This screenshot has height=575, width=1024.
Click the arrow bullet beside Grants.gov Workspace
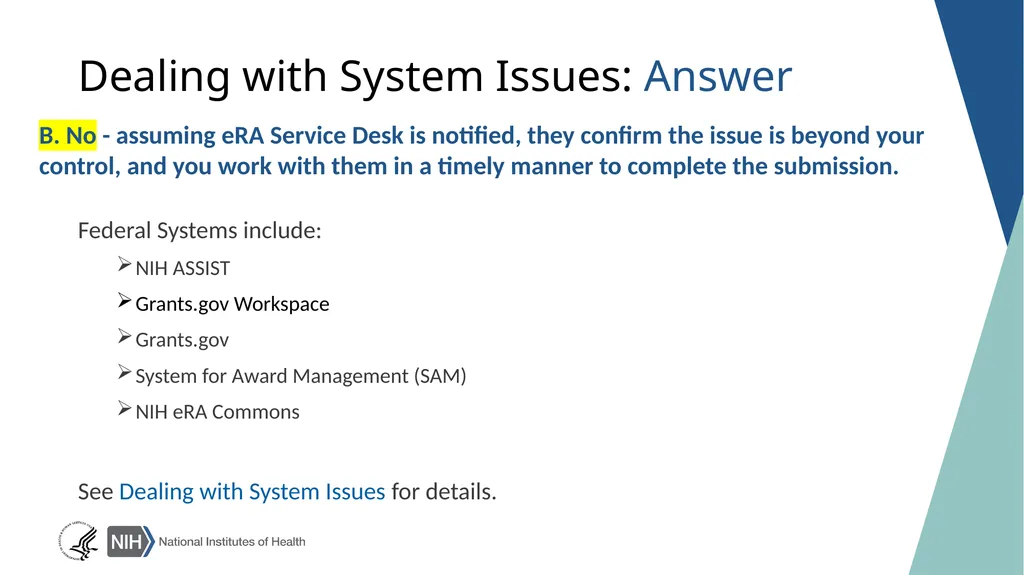[x=125, y=301]
